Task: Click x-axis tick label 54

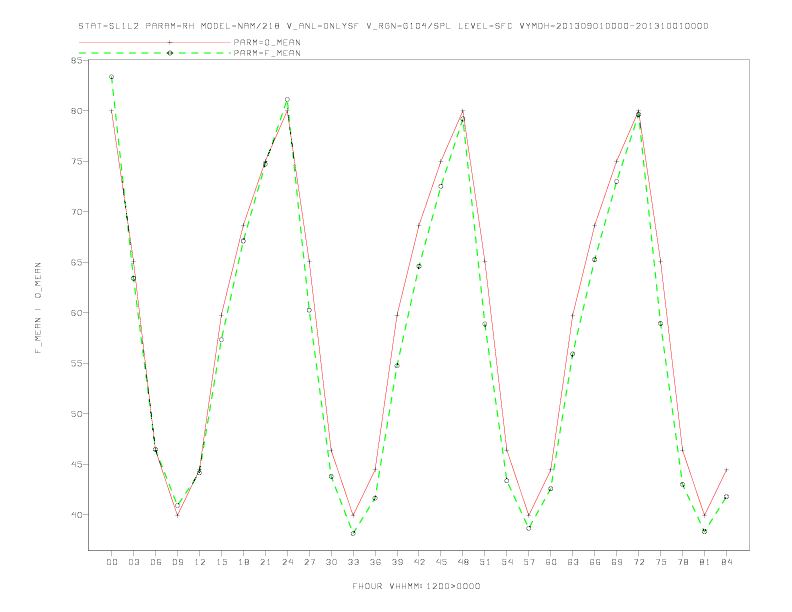Action: click(x=507, y=562)
